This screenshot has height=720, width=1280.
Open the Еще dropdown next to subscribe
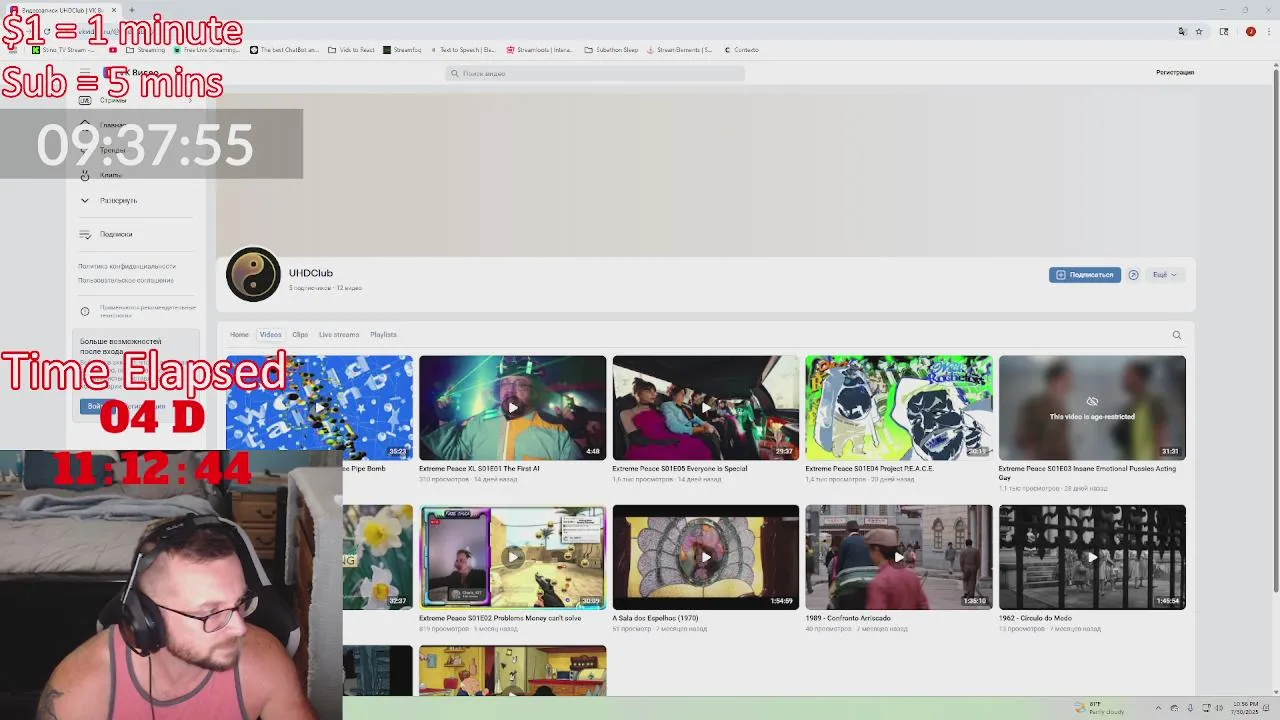click(x=1164, y=275)
